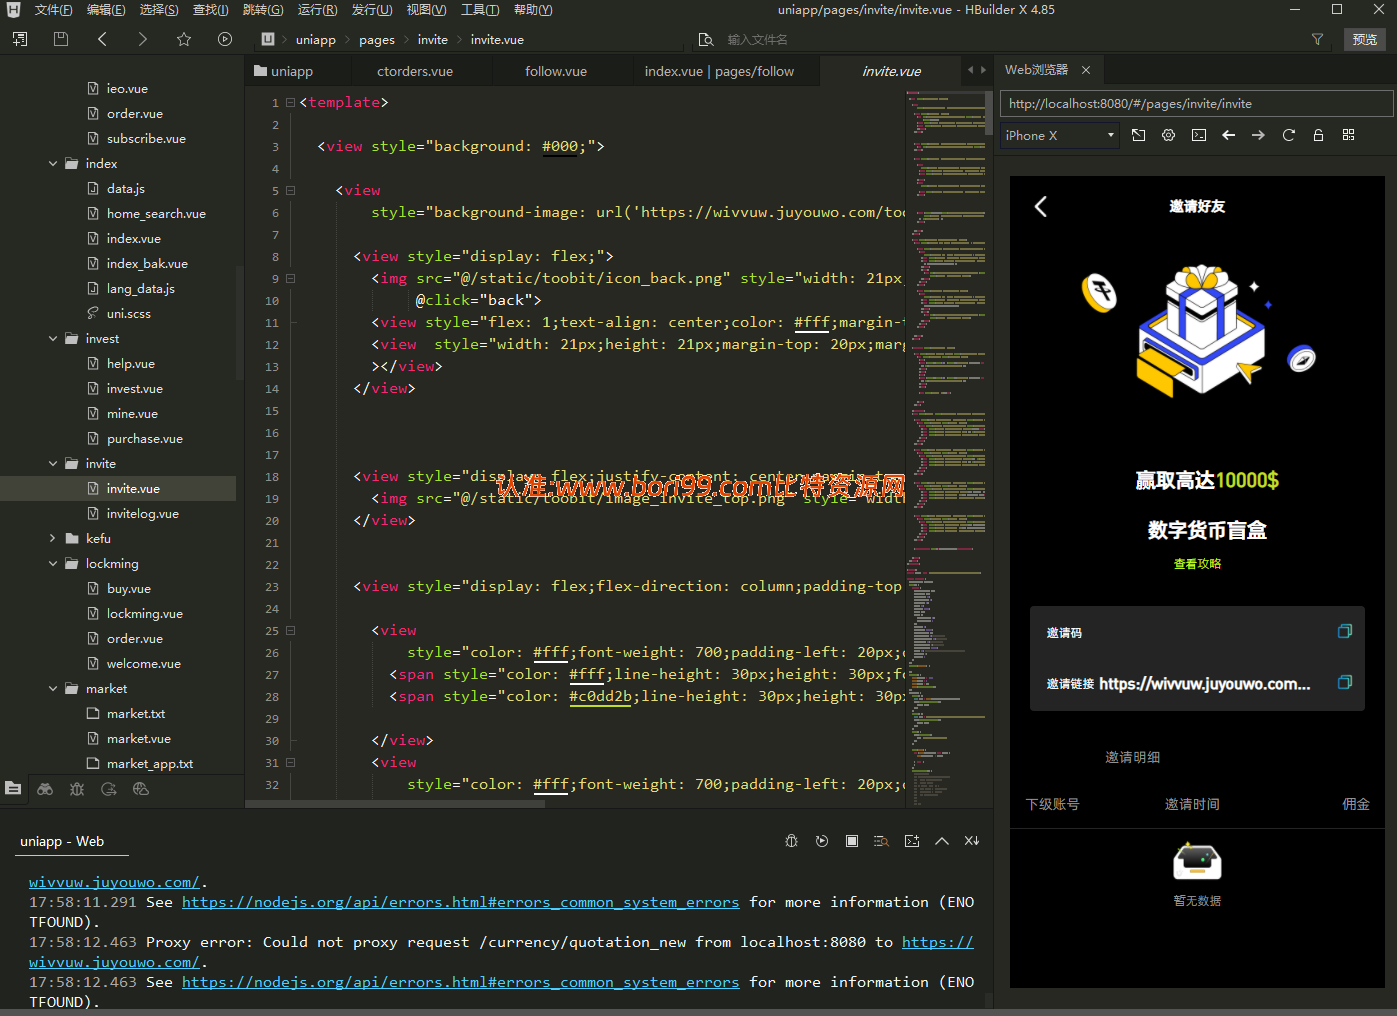This screenshot has height=1016, width=1397.
Task: Show the project file manager panel icon
Action: 13,788
